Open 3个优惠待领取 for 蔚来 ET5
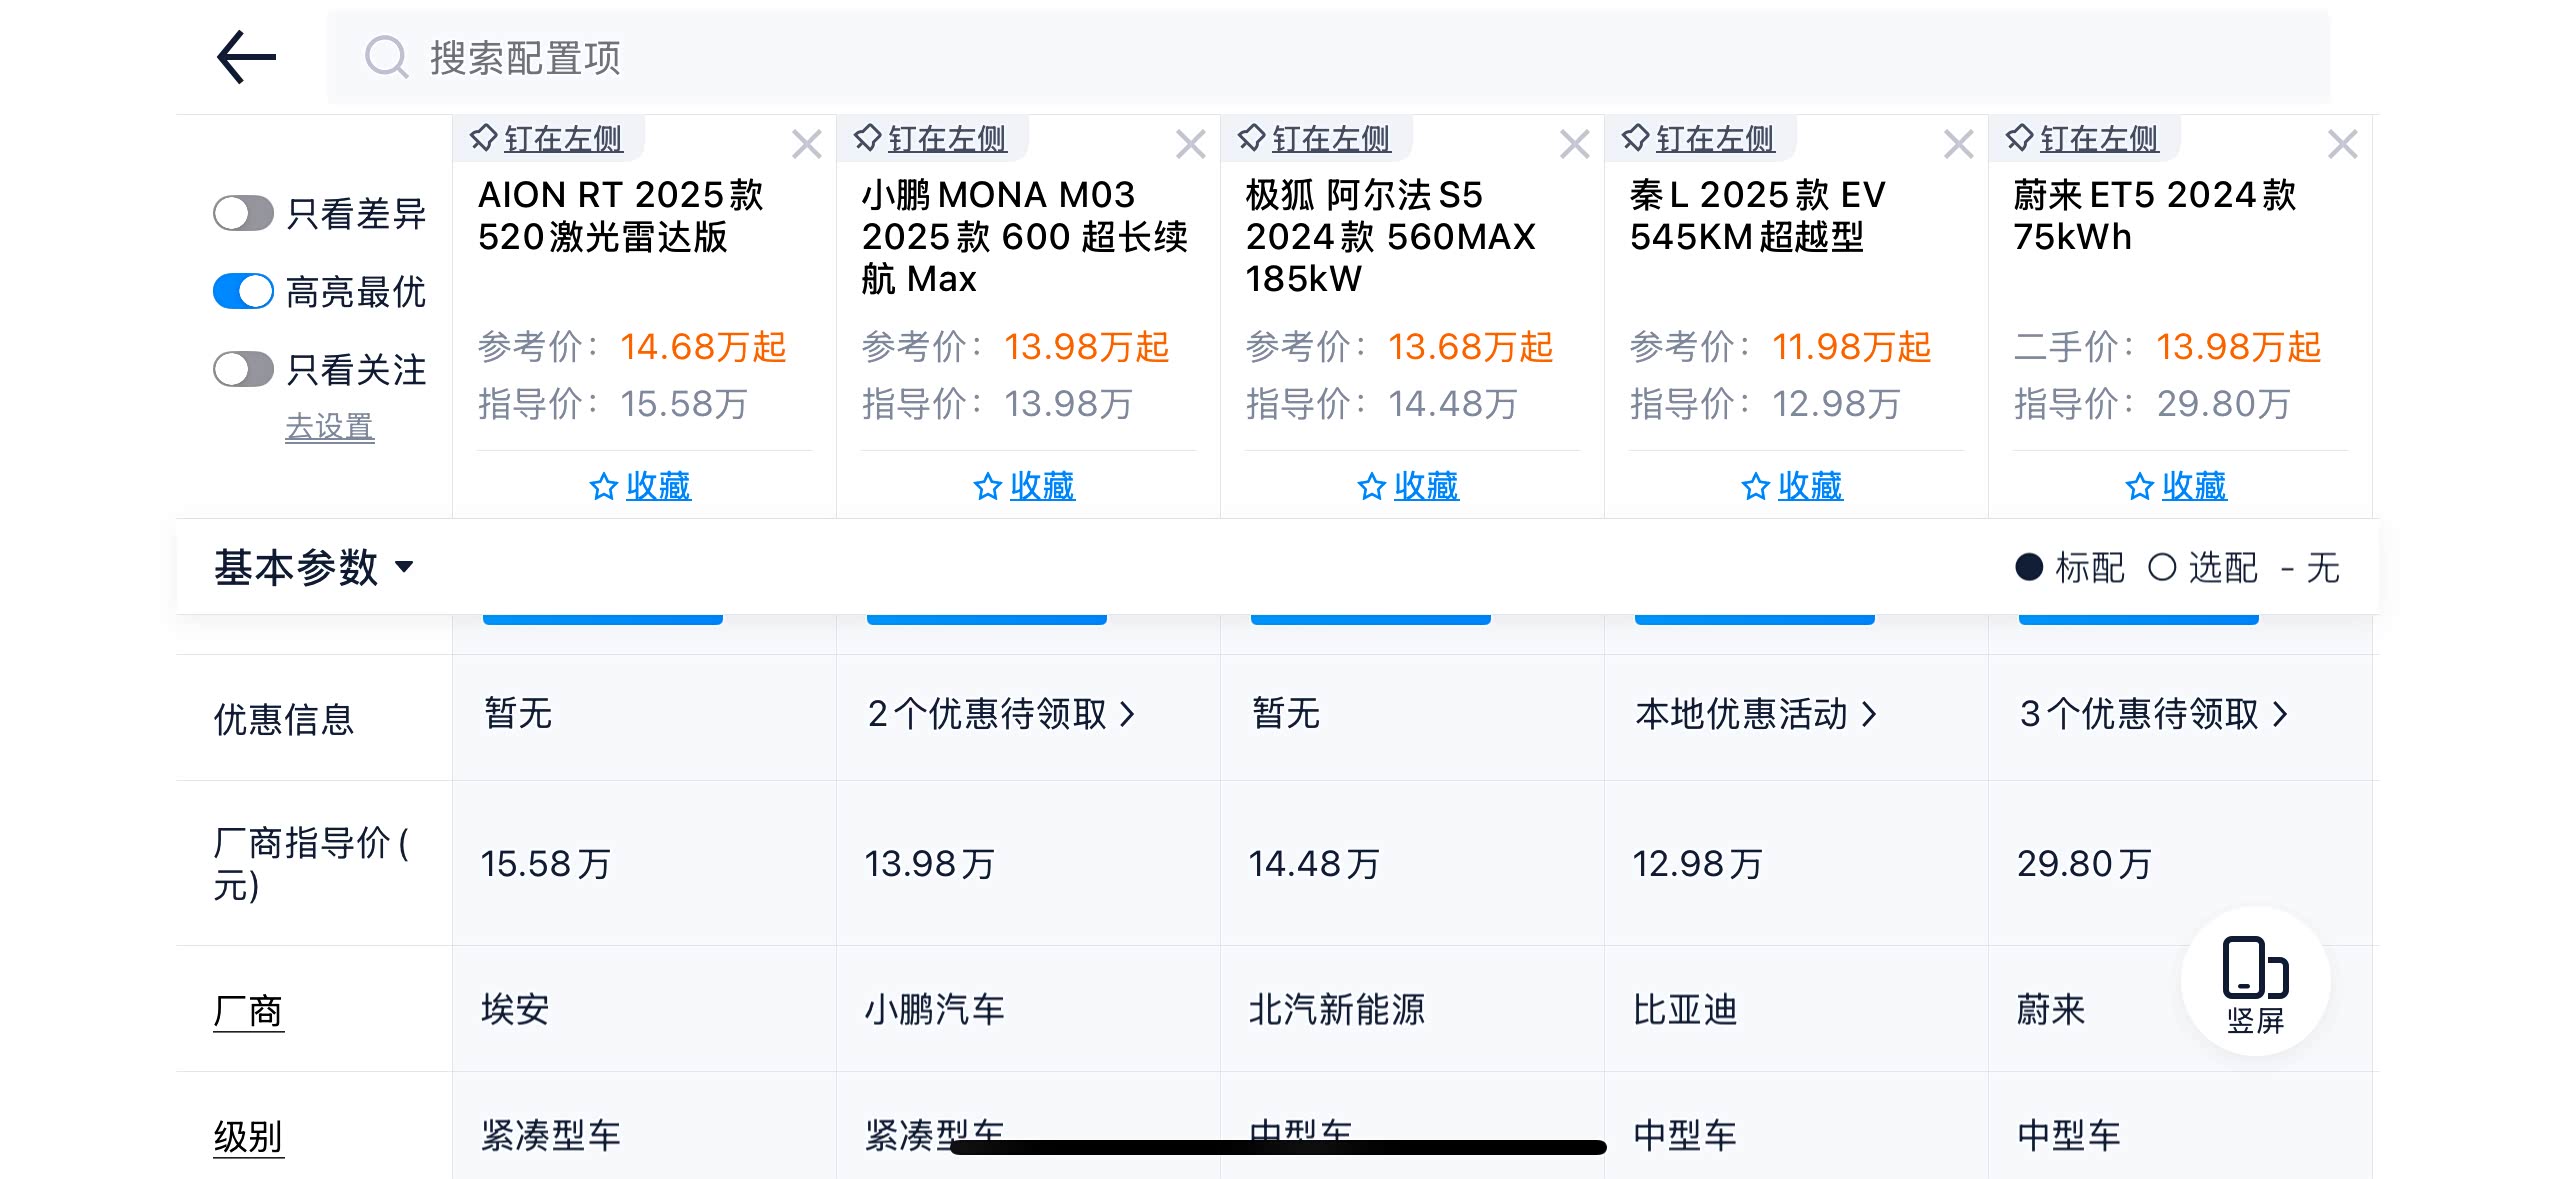 [2152, 714]
